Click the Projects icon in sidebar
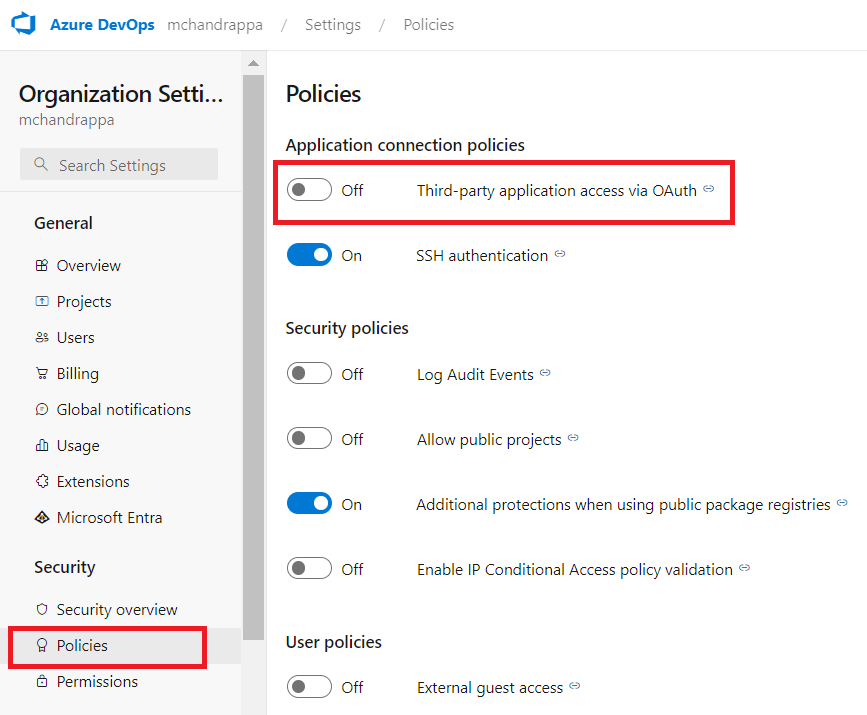 (x=42, y=301)
